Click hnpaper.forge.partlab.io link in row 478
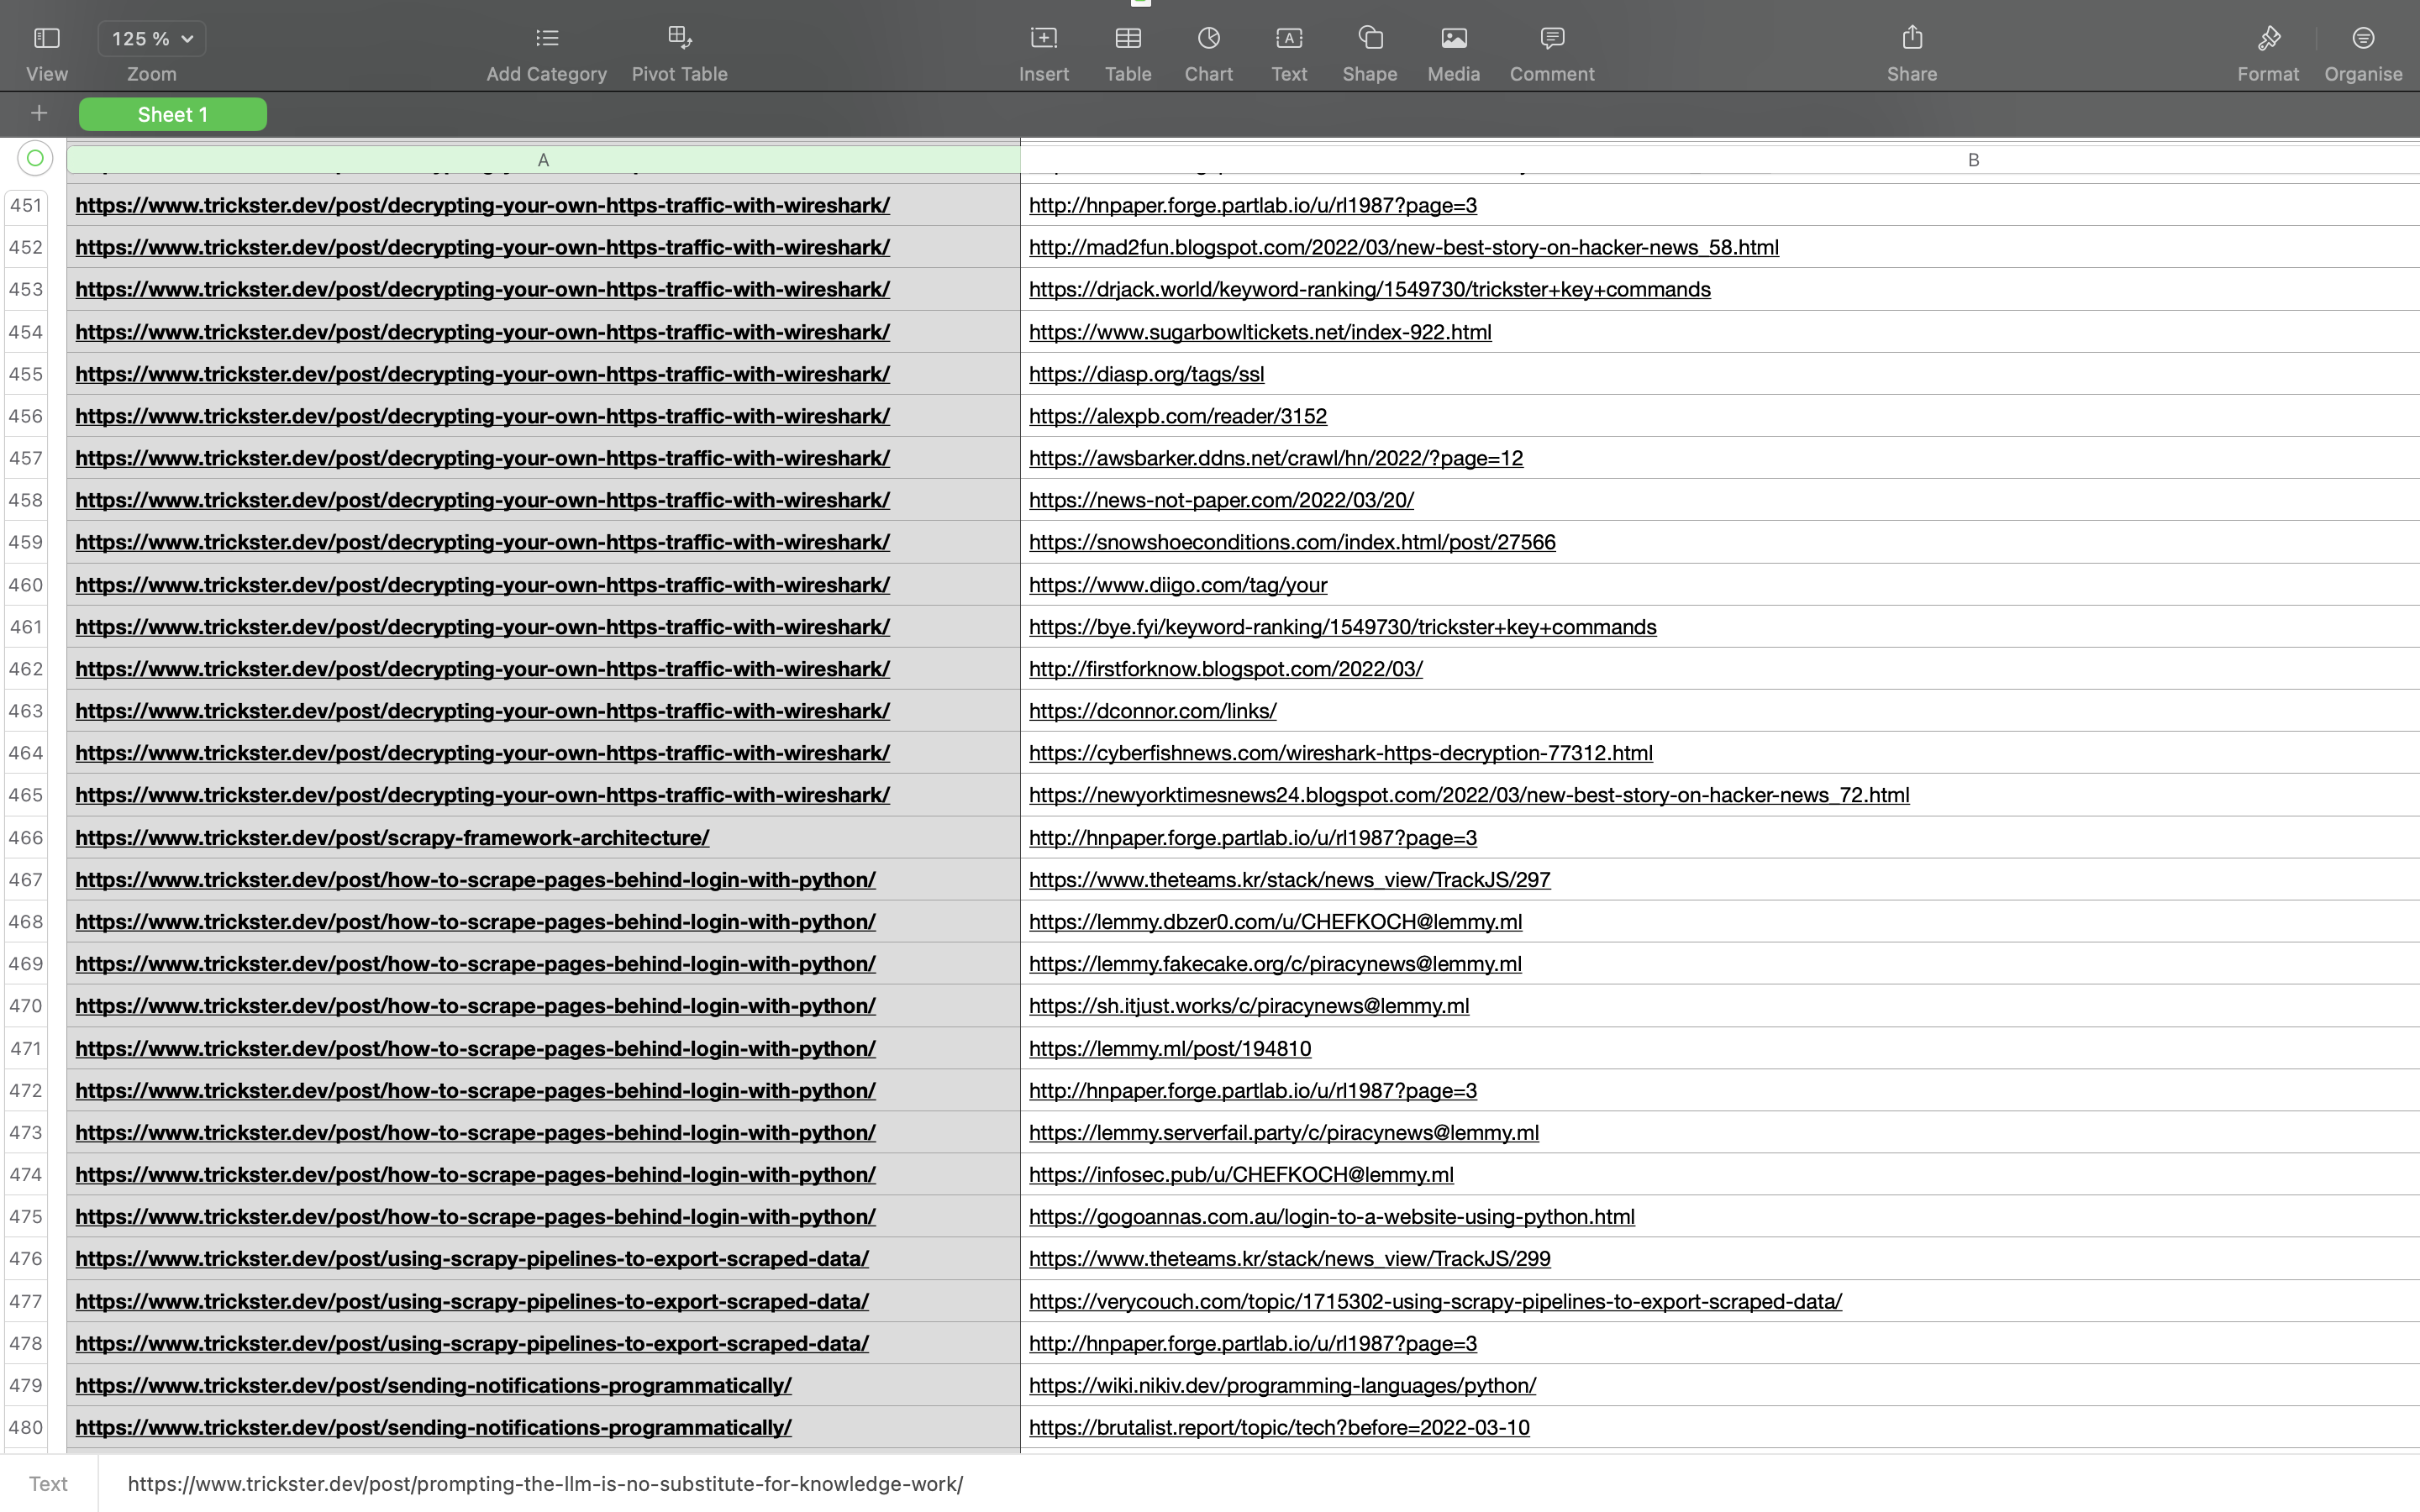2420x1512 pixels. (1252, 1344)
